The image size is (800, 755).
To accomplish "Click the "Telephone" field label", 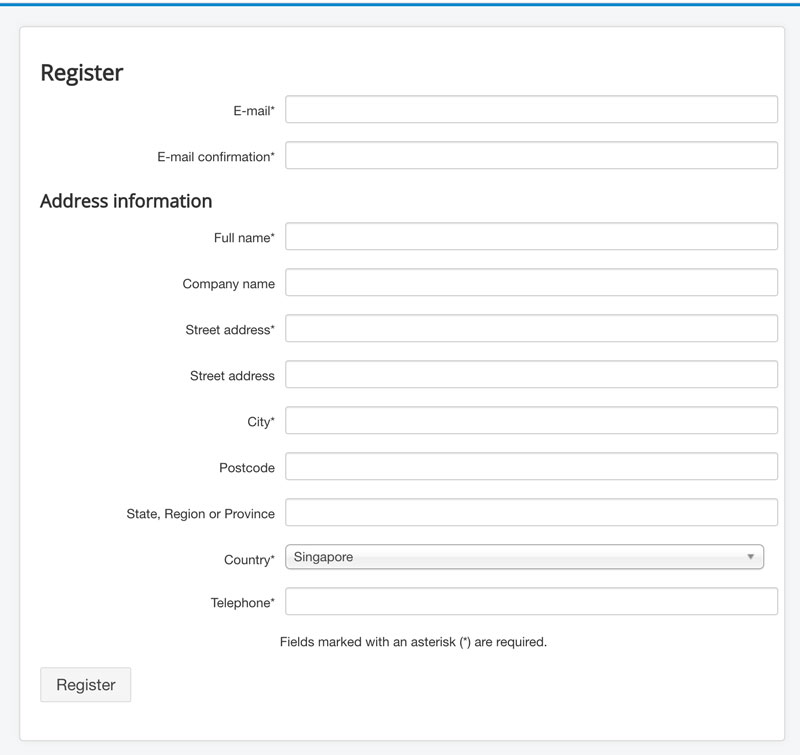I will click(x=242, y=603).
